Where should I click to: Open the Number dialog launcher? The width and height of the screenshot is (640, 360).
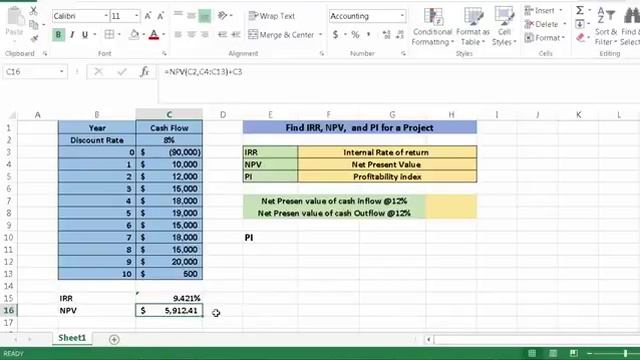403,53
